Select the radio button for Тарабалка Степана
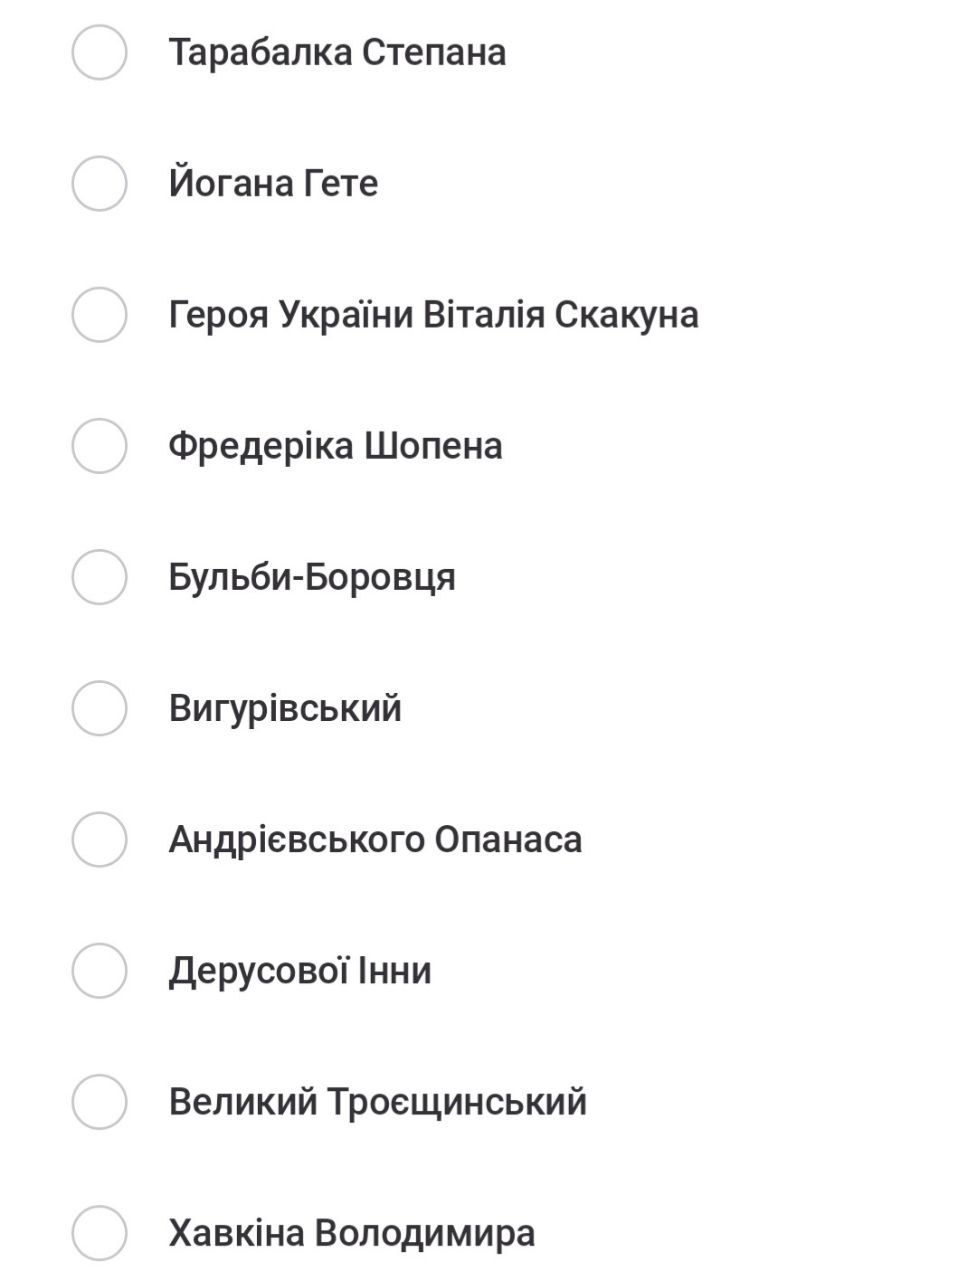 click(x=99, y=52)
